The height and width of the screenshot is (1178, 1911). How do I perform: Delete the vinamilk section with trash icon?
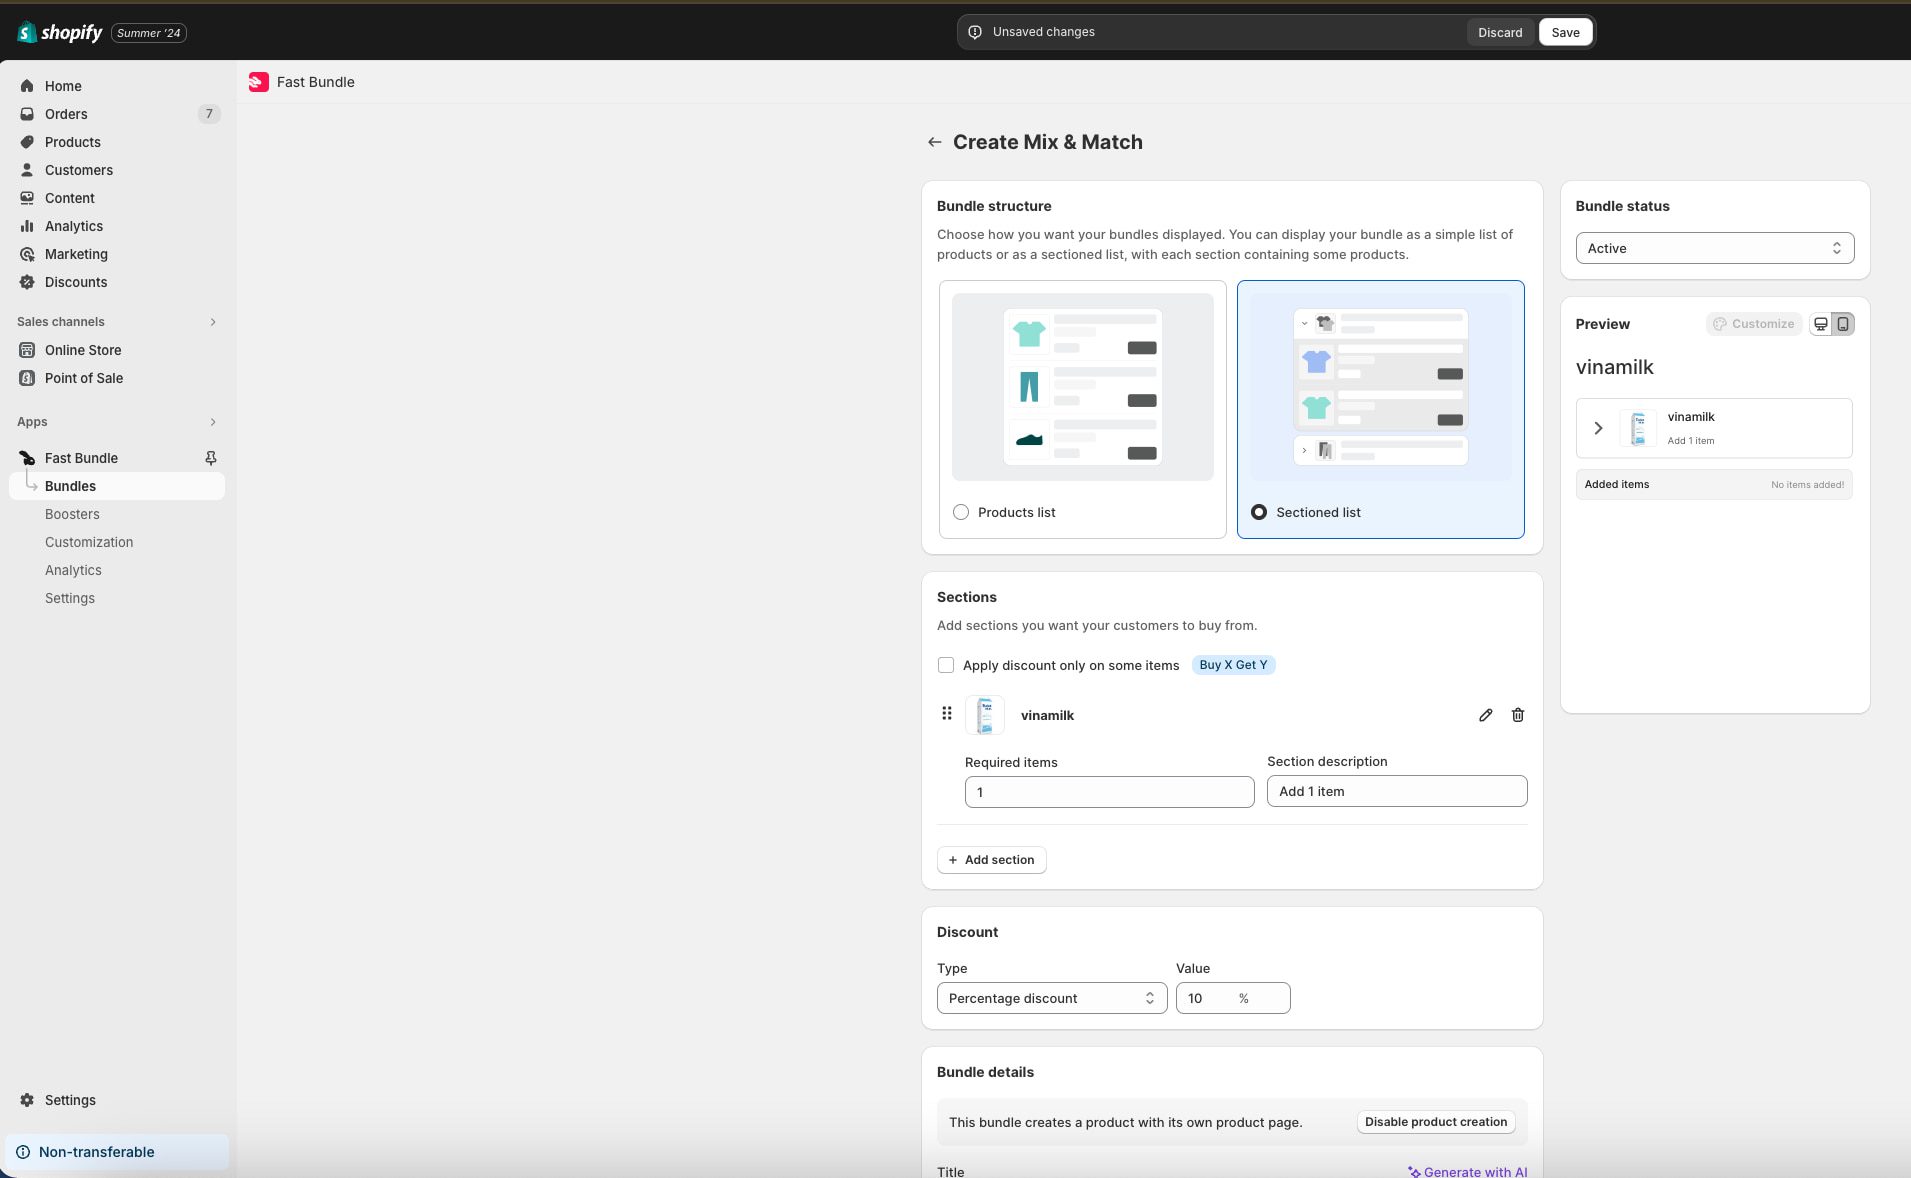(1518, 715)
